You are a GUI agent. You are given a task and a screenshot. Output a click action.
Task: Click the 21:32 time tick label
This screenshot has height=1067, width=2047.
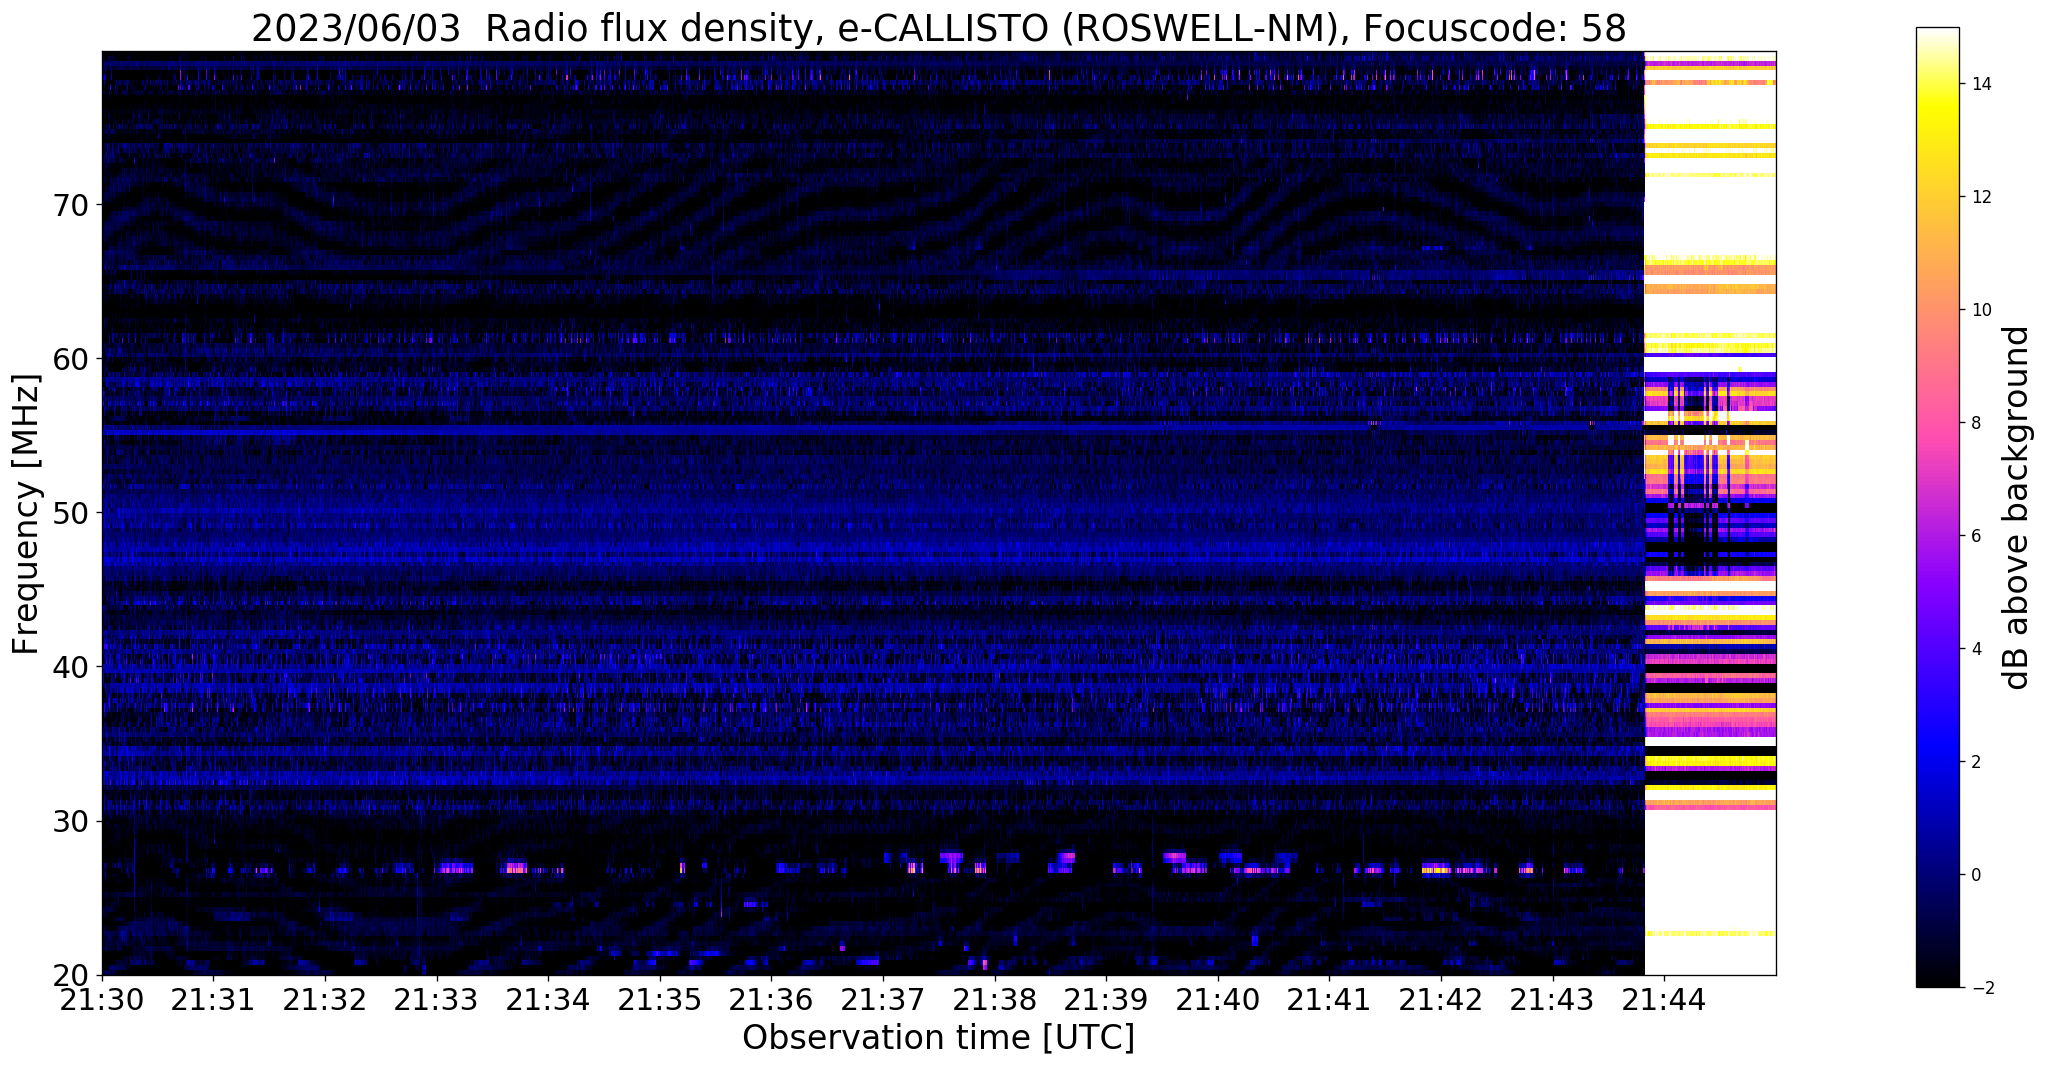(325, 998)
